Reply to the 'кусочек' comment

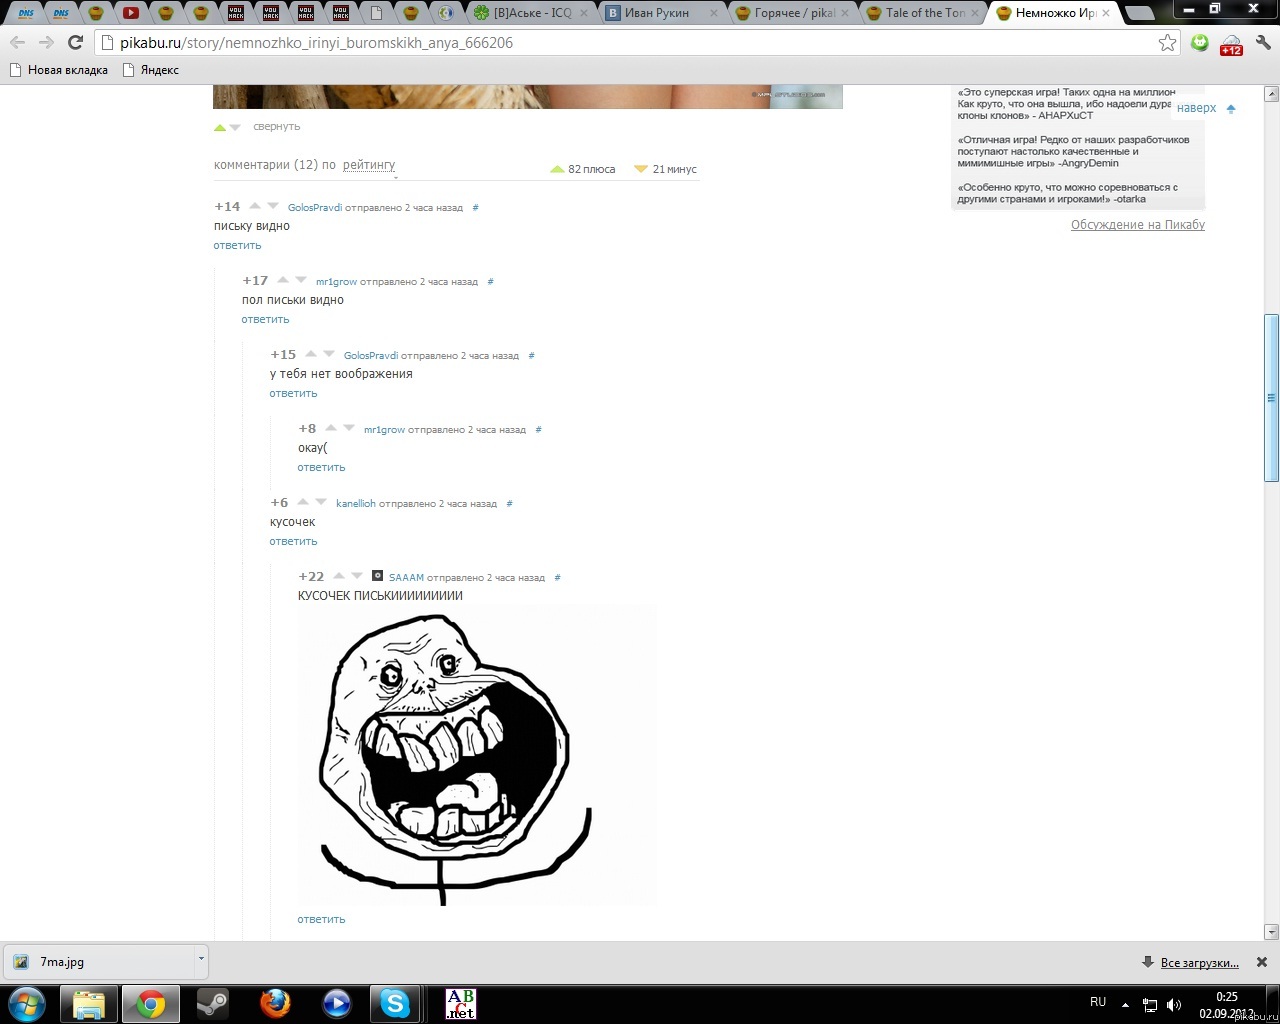click(x=293, y=541)
